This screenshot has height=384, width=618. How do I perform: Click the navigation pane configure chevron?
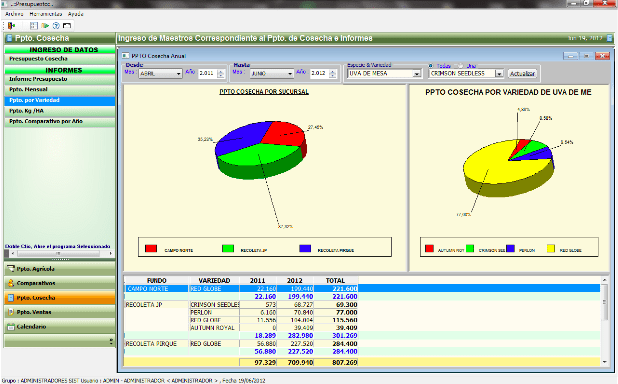[111, 341]
